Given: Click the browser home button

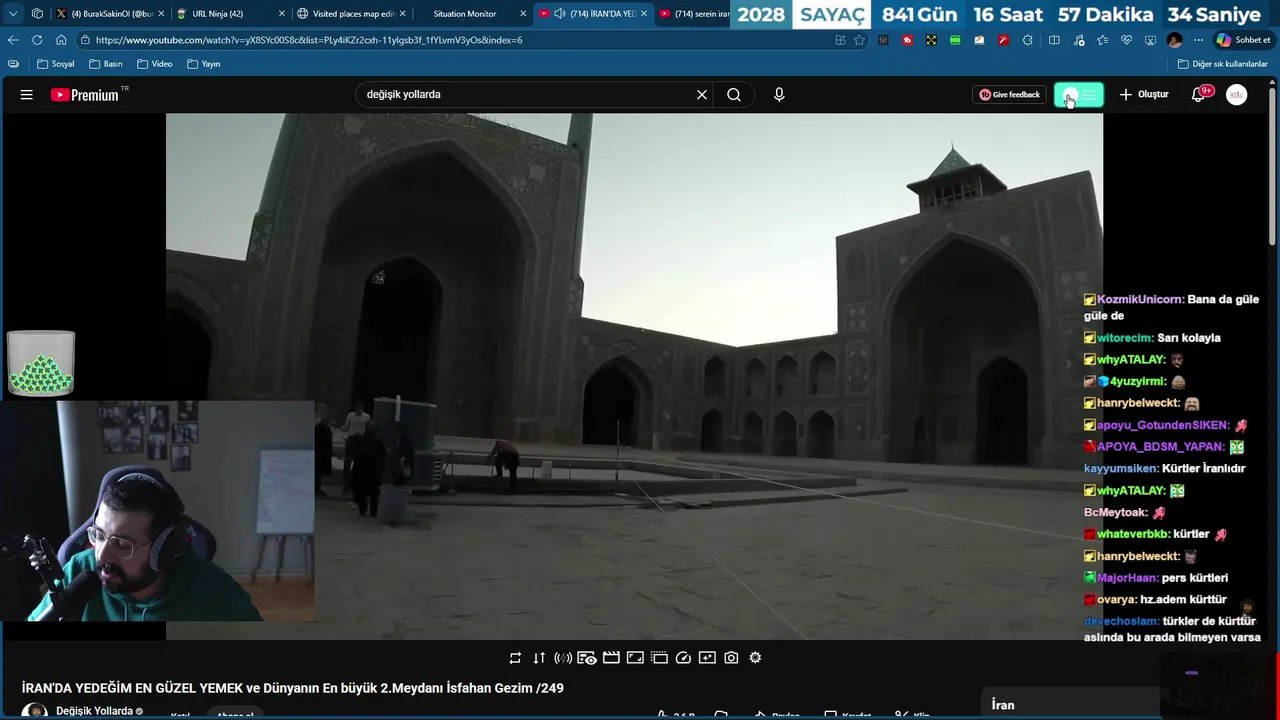Looking at the screenshot, I should pos(61,40).
